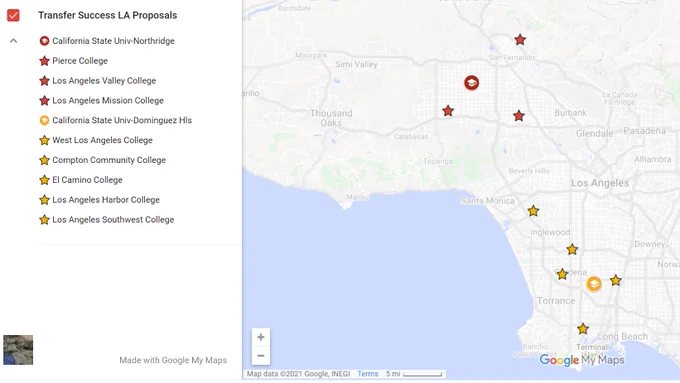Uncheck the Transfer Success LA Proposals layer checkbox
The image size is (680, 383).
(x=13, y=15)
